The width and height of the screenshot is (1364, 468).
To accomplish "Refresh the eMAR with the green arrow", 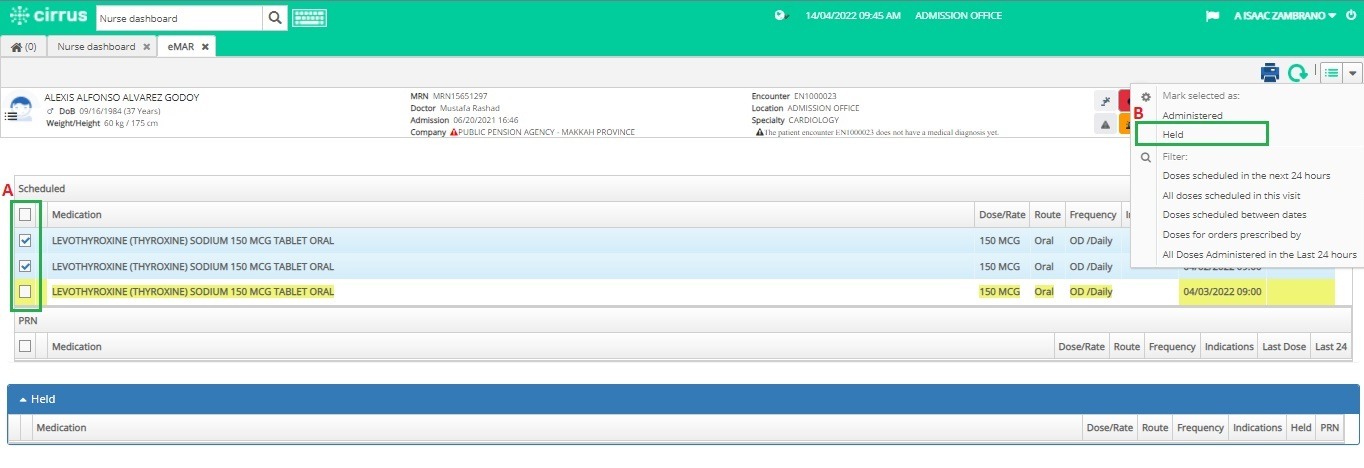I will point(1298,72).
